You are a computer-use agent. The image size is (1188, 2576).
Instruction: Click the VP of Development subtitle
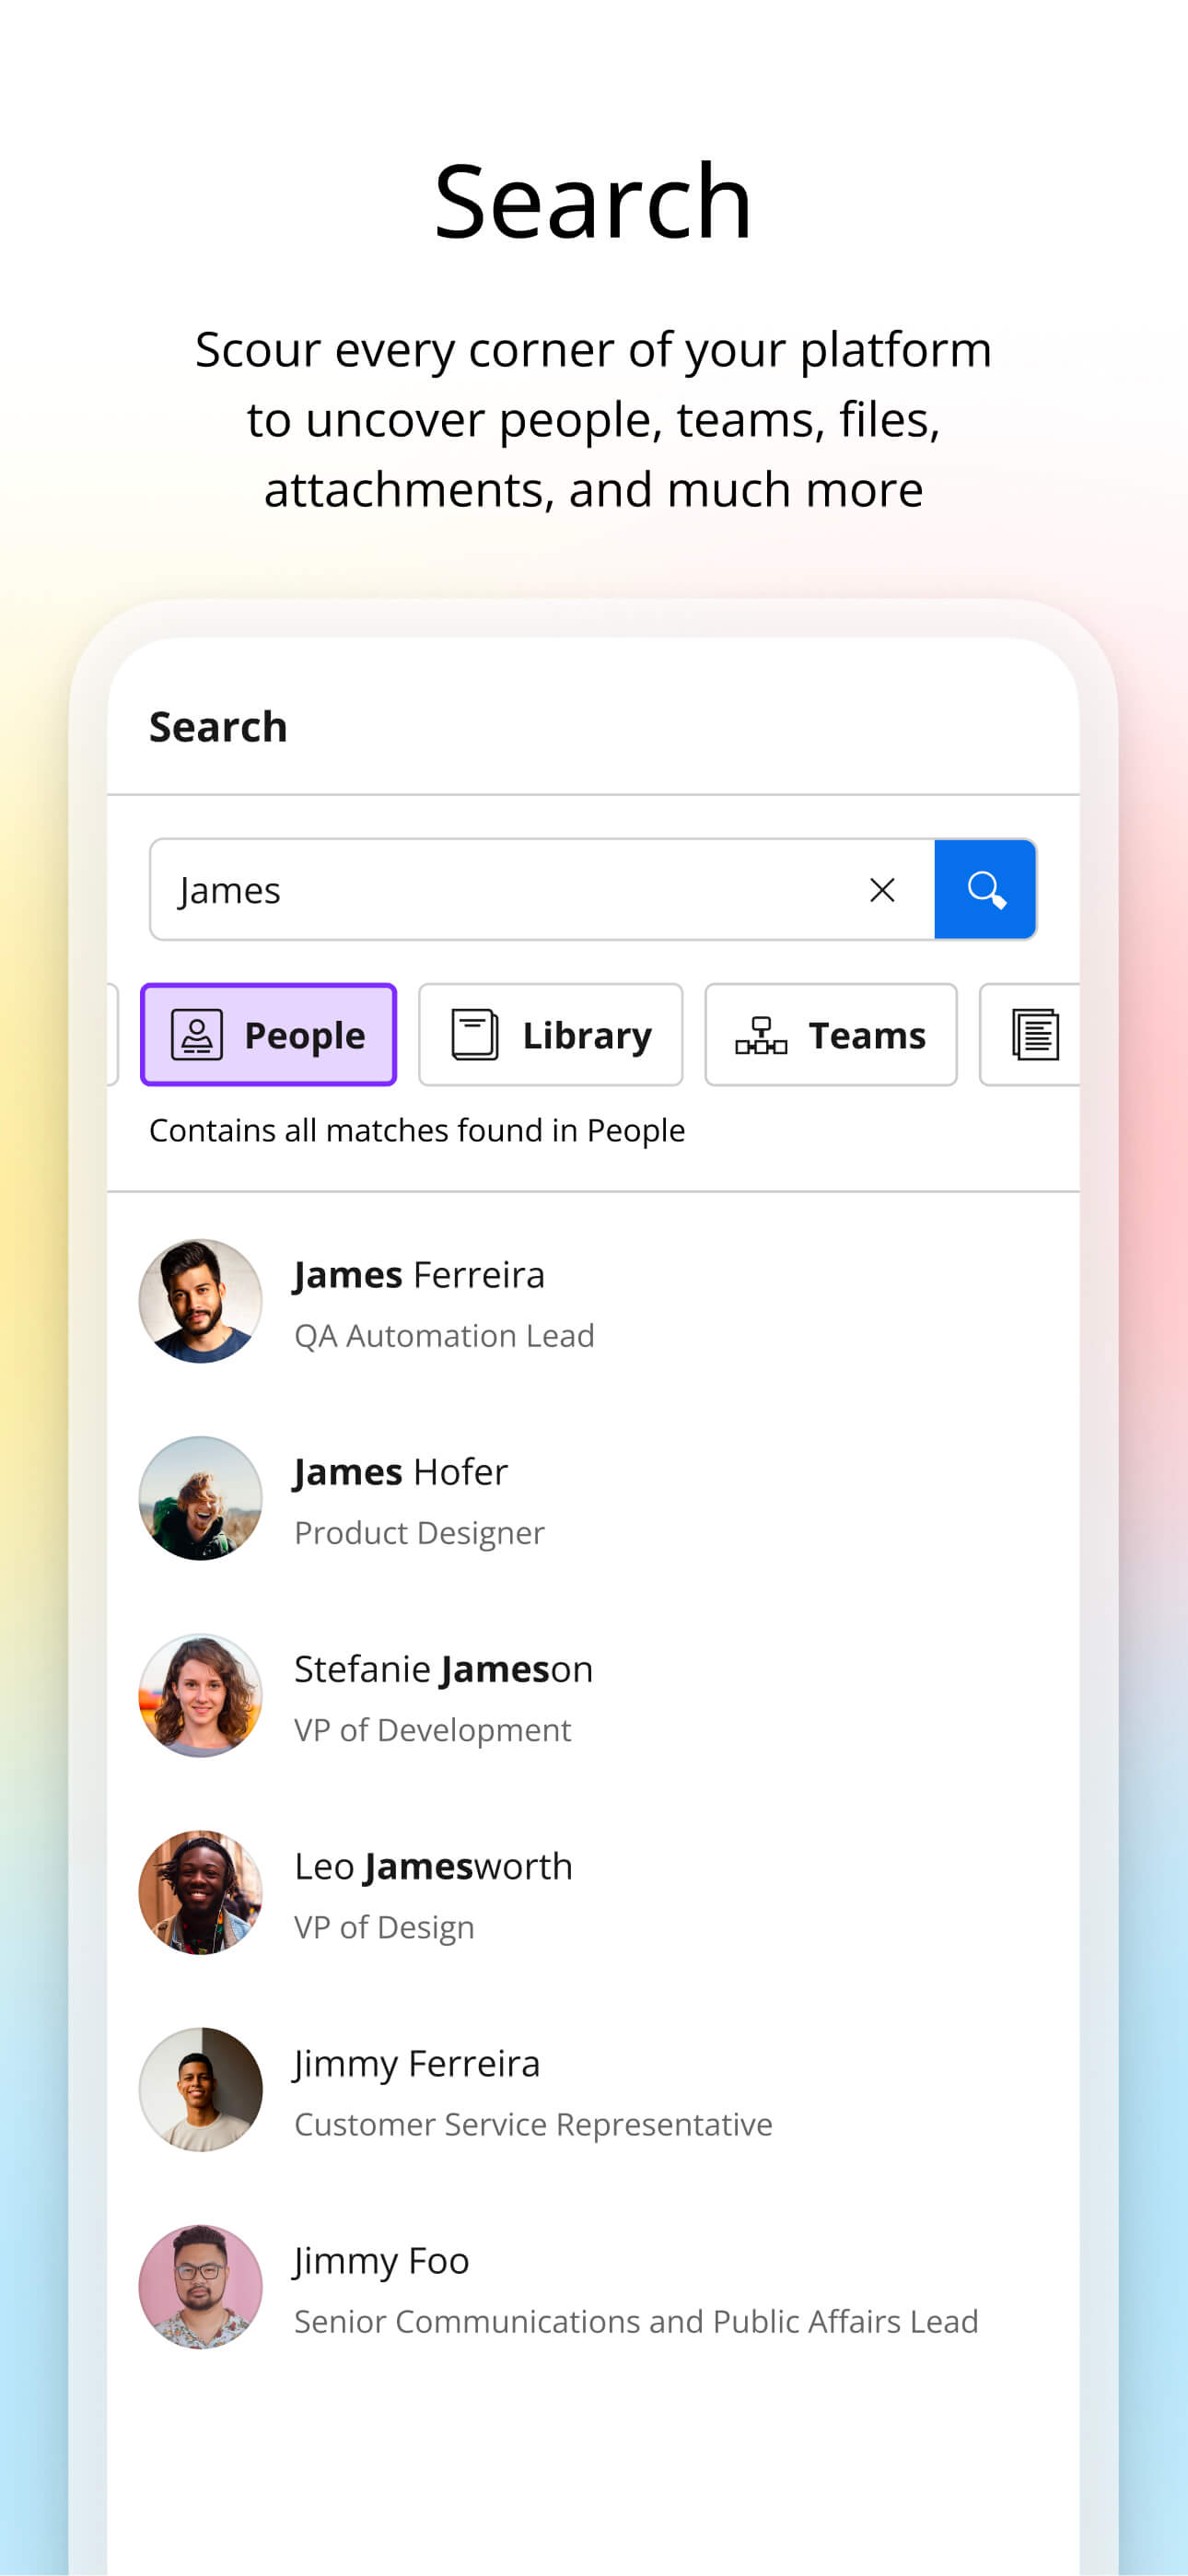click(432, 1729)
